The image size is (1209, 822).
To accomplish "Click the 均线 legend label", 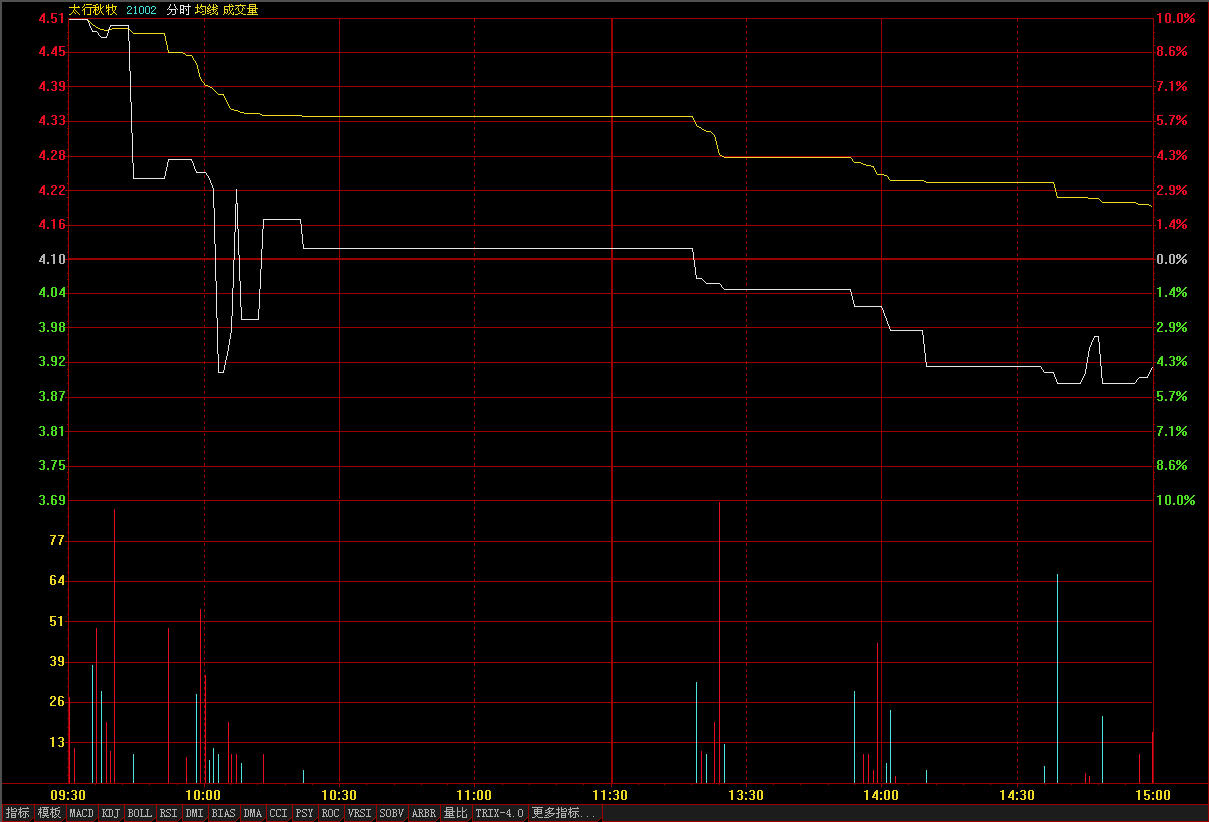I will (x=206, y=10).
